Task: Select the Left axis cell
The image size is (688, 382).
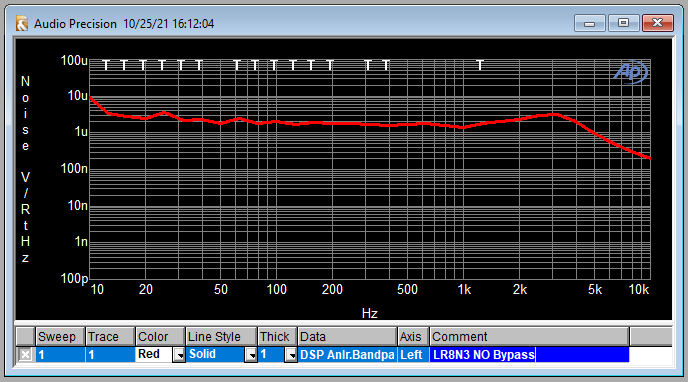Action: [x=413, y=354]
